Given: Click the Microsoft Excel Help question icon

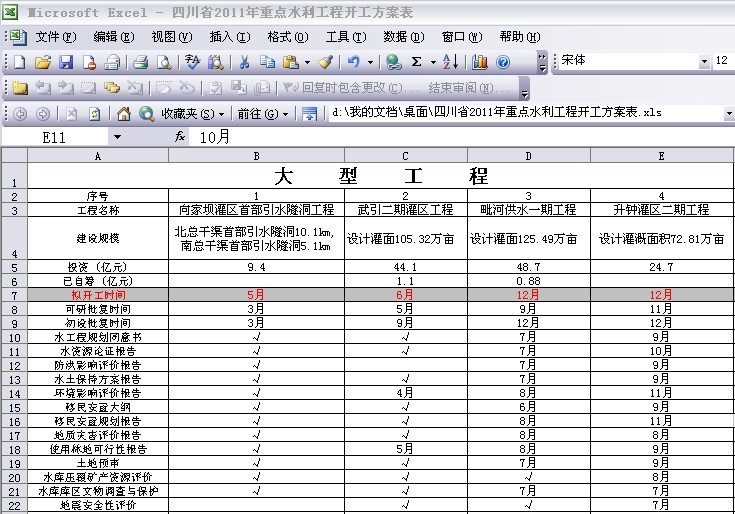Looking at the screenshot, I should [x=503, y=62].
